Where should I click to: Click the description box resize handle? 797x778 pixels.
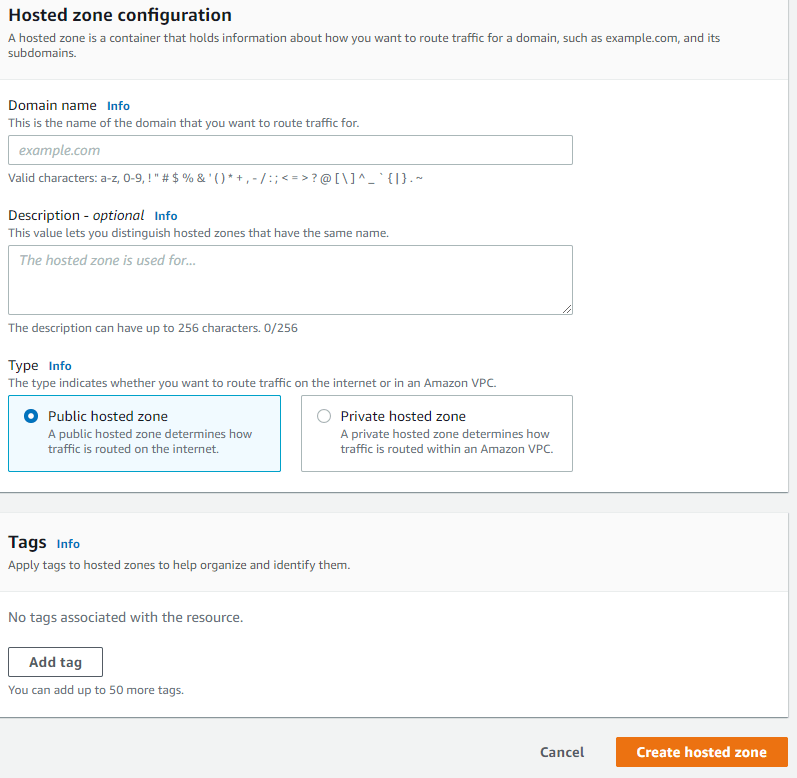click(x=567, y=309)
